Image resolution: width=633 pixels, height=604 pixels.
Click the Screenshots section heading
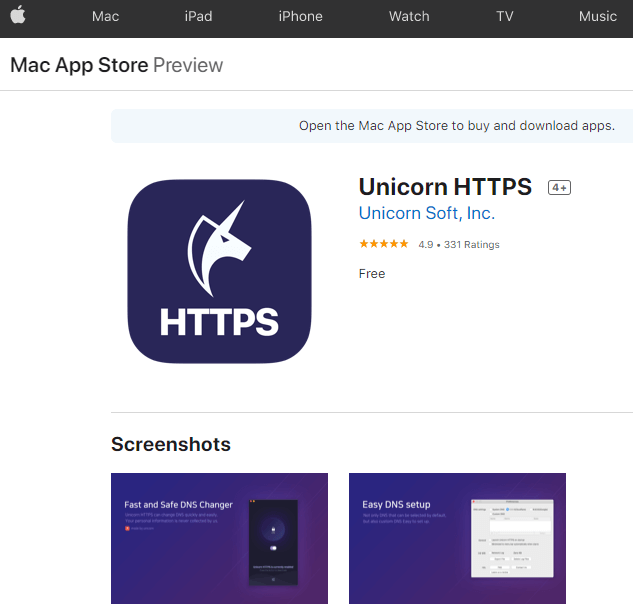point(171,445)
